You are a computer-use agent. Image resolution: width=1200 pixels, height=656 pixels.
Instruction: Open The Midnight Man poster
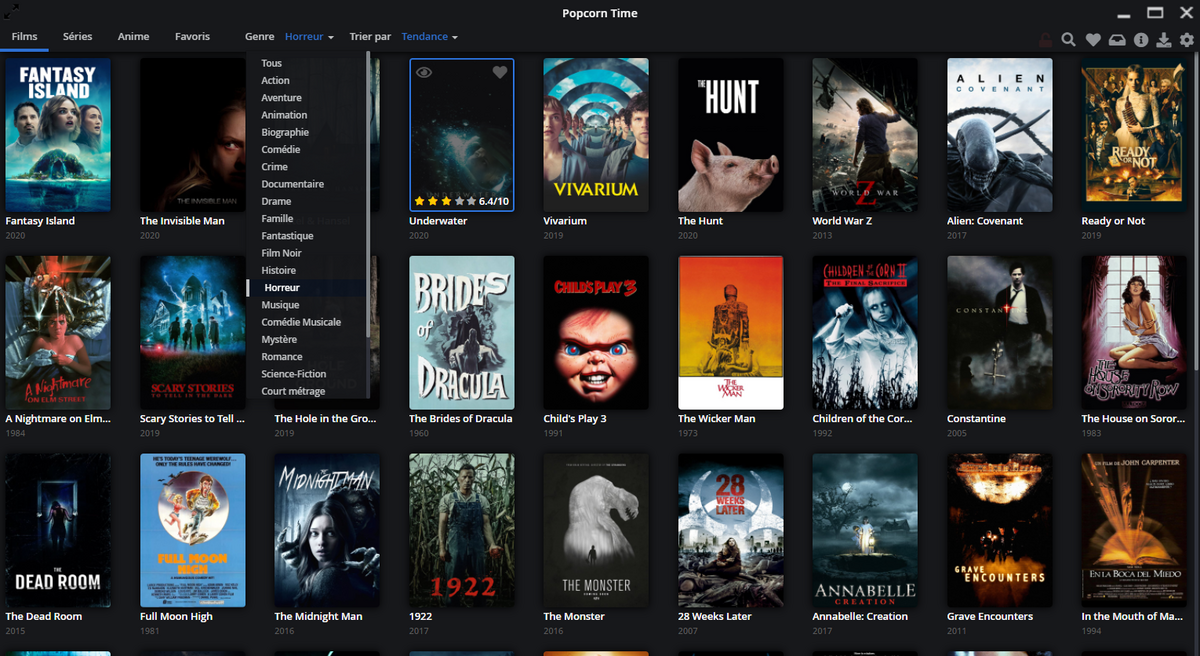point(327,530)
